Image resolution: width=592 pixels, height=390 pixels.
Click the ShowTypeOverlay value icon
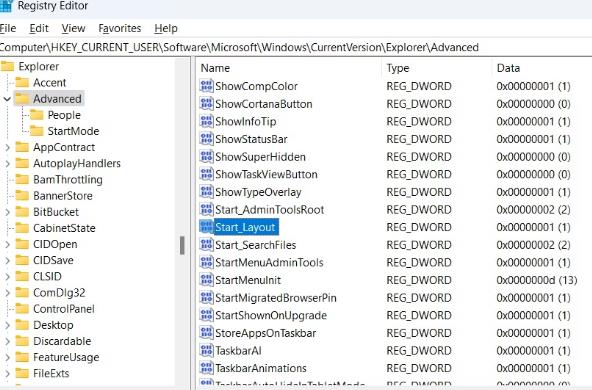pos(207,191)
